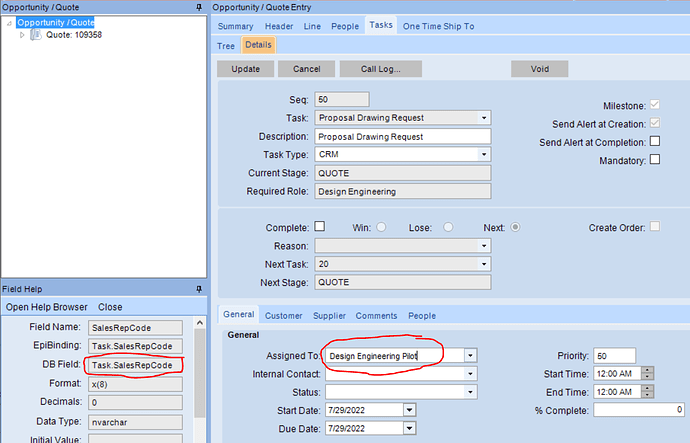The height and width of the screenshot is (443, 690).
Task: Open the Status dropdown
Action: tap(470, 392)
